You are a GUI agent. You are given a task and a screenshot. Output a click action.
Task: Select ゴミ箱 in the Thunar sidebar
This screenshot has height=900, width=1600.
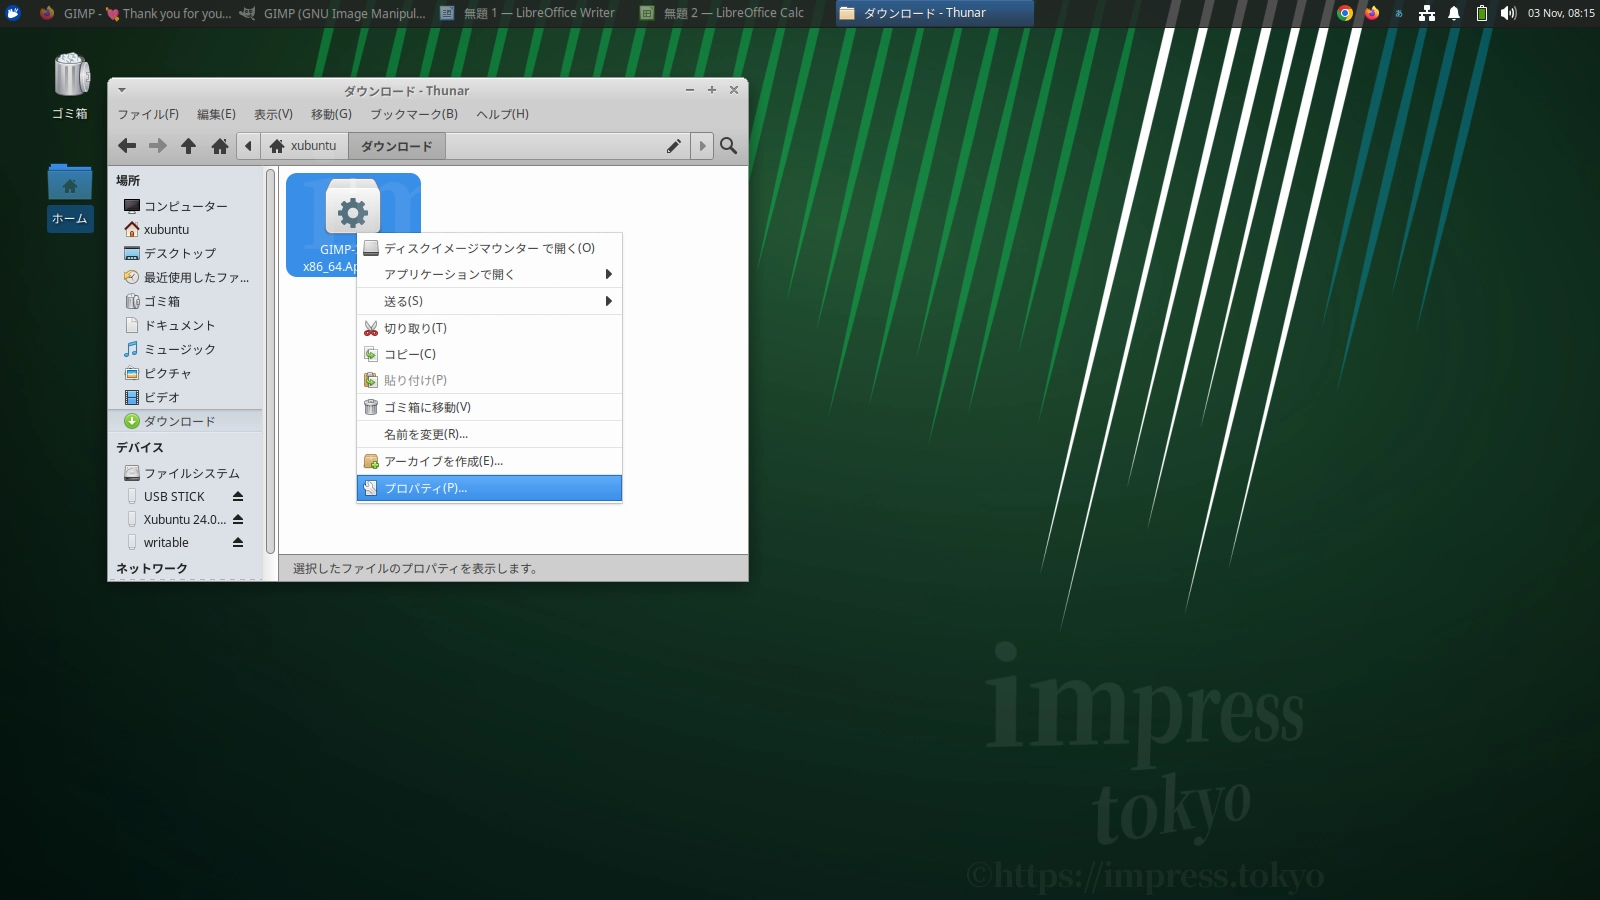tap(185, 301)
